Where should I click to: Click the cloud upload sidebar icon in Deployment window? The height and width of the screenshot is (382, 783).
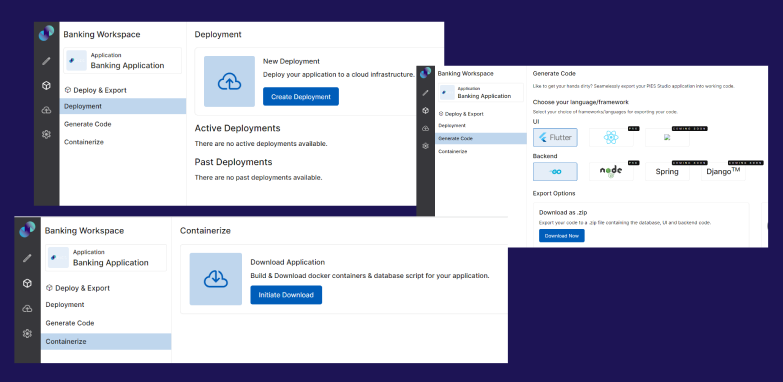point(46,110)
